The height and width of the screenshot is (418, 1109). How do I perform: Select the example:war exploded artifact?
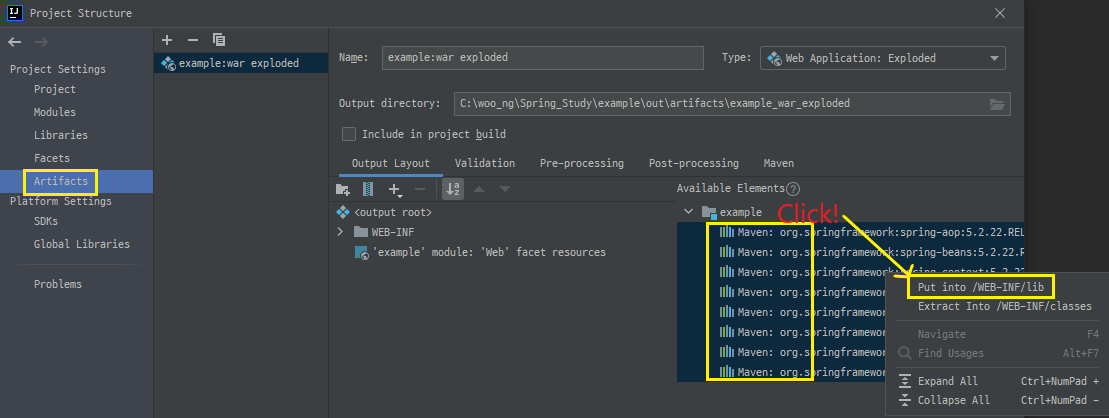pyautogui.click(x=240, y=63)
